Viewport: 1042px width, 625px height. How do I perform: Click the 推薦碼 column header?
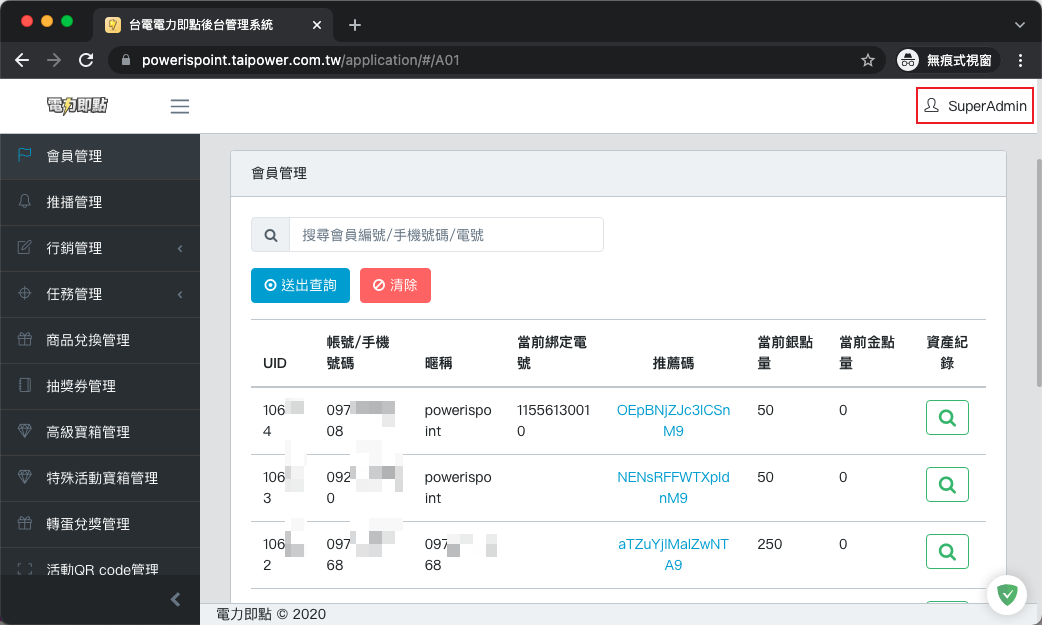coord(673,363)
